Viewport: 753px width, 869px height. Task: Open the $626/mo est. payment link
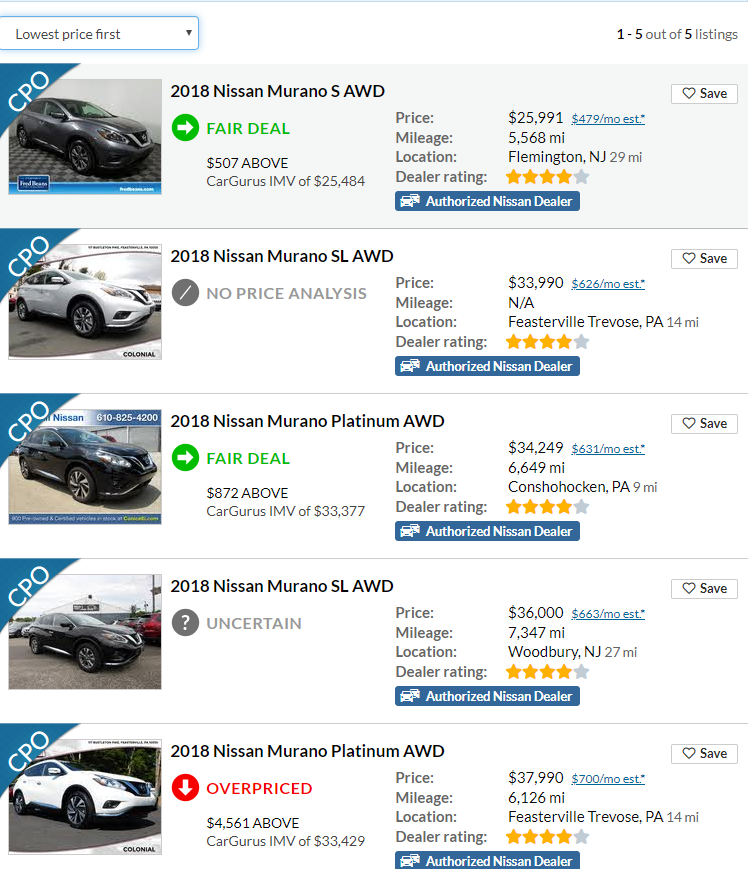click(608, 284)
